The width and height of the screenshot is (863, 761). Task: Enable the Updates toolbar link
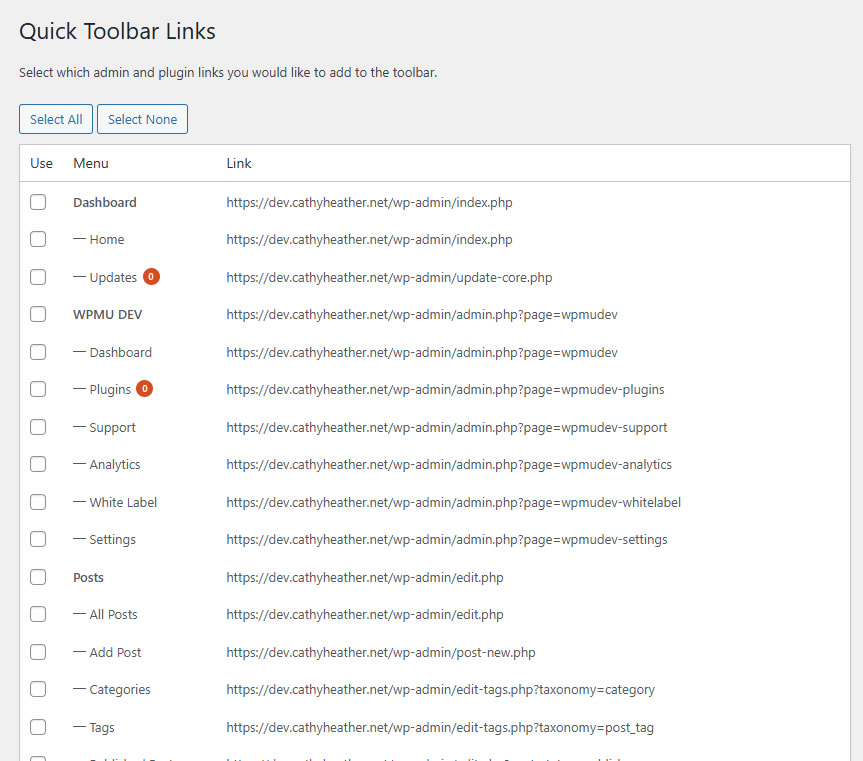pyautogui.click(x=38, y=277)
